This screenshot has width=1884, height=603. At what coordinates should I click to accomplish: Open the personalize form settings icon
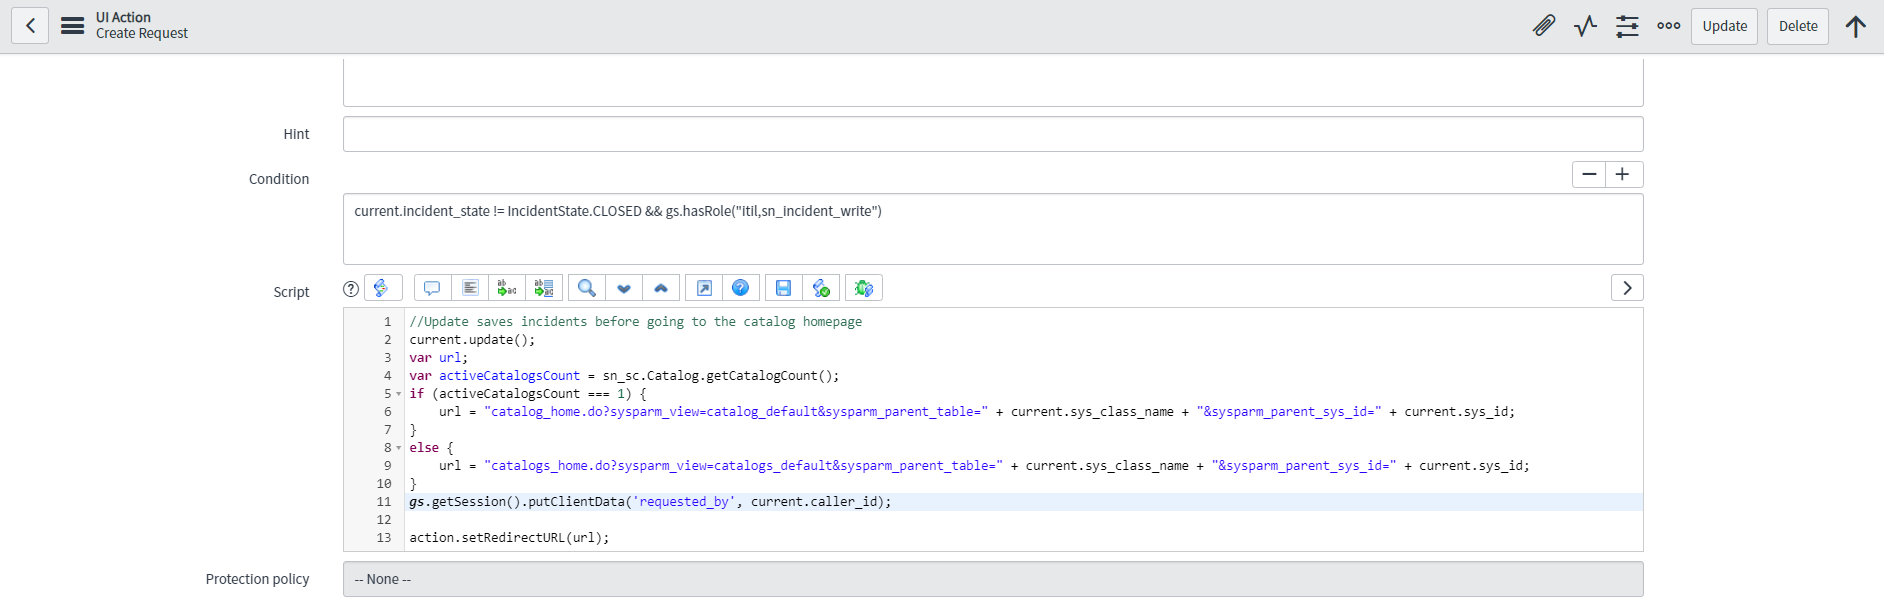click(x=1628, y=26)
